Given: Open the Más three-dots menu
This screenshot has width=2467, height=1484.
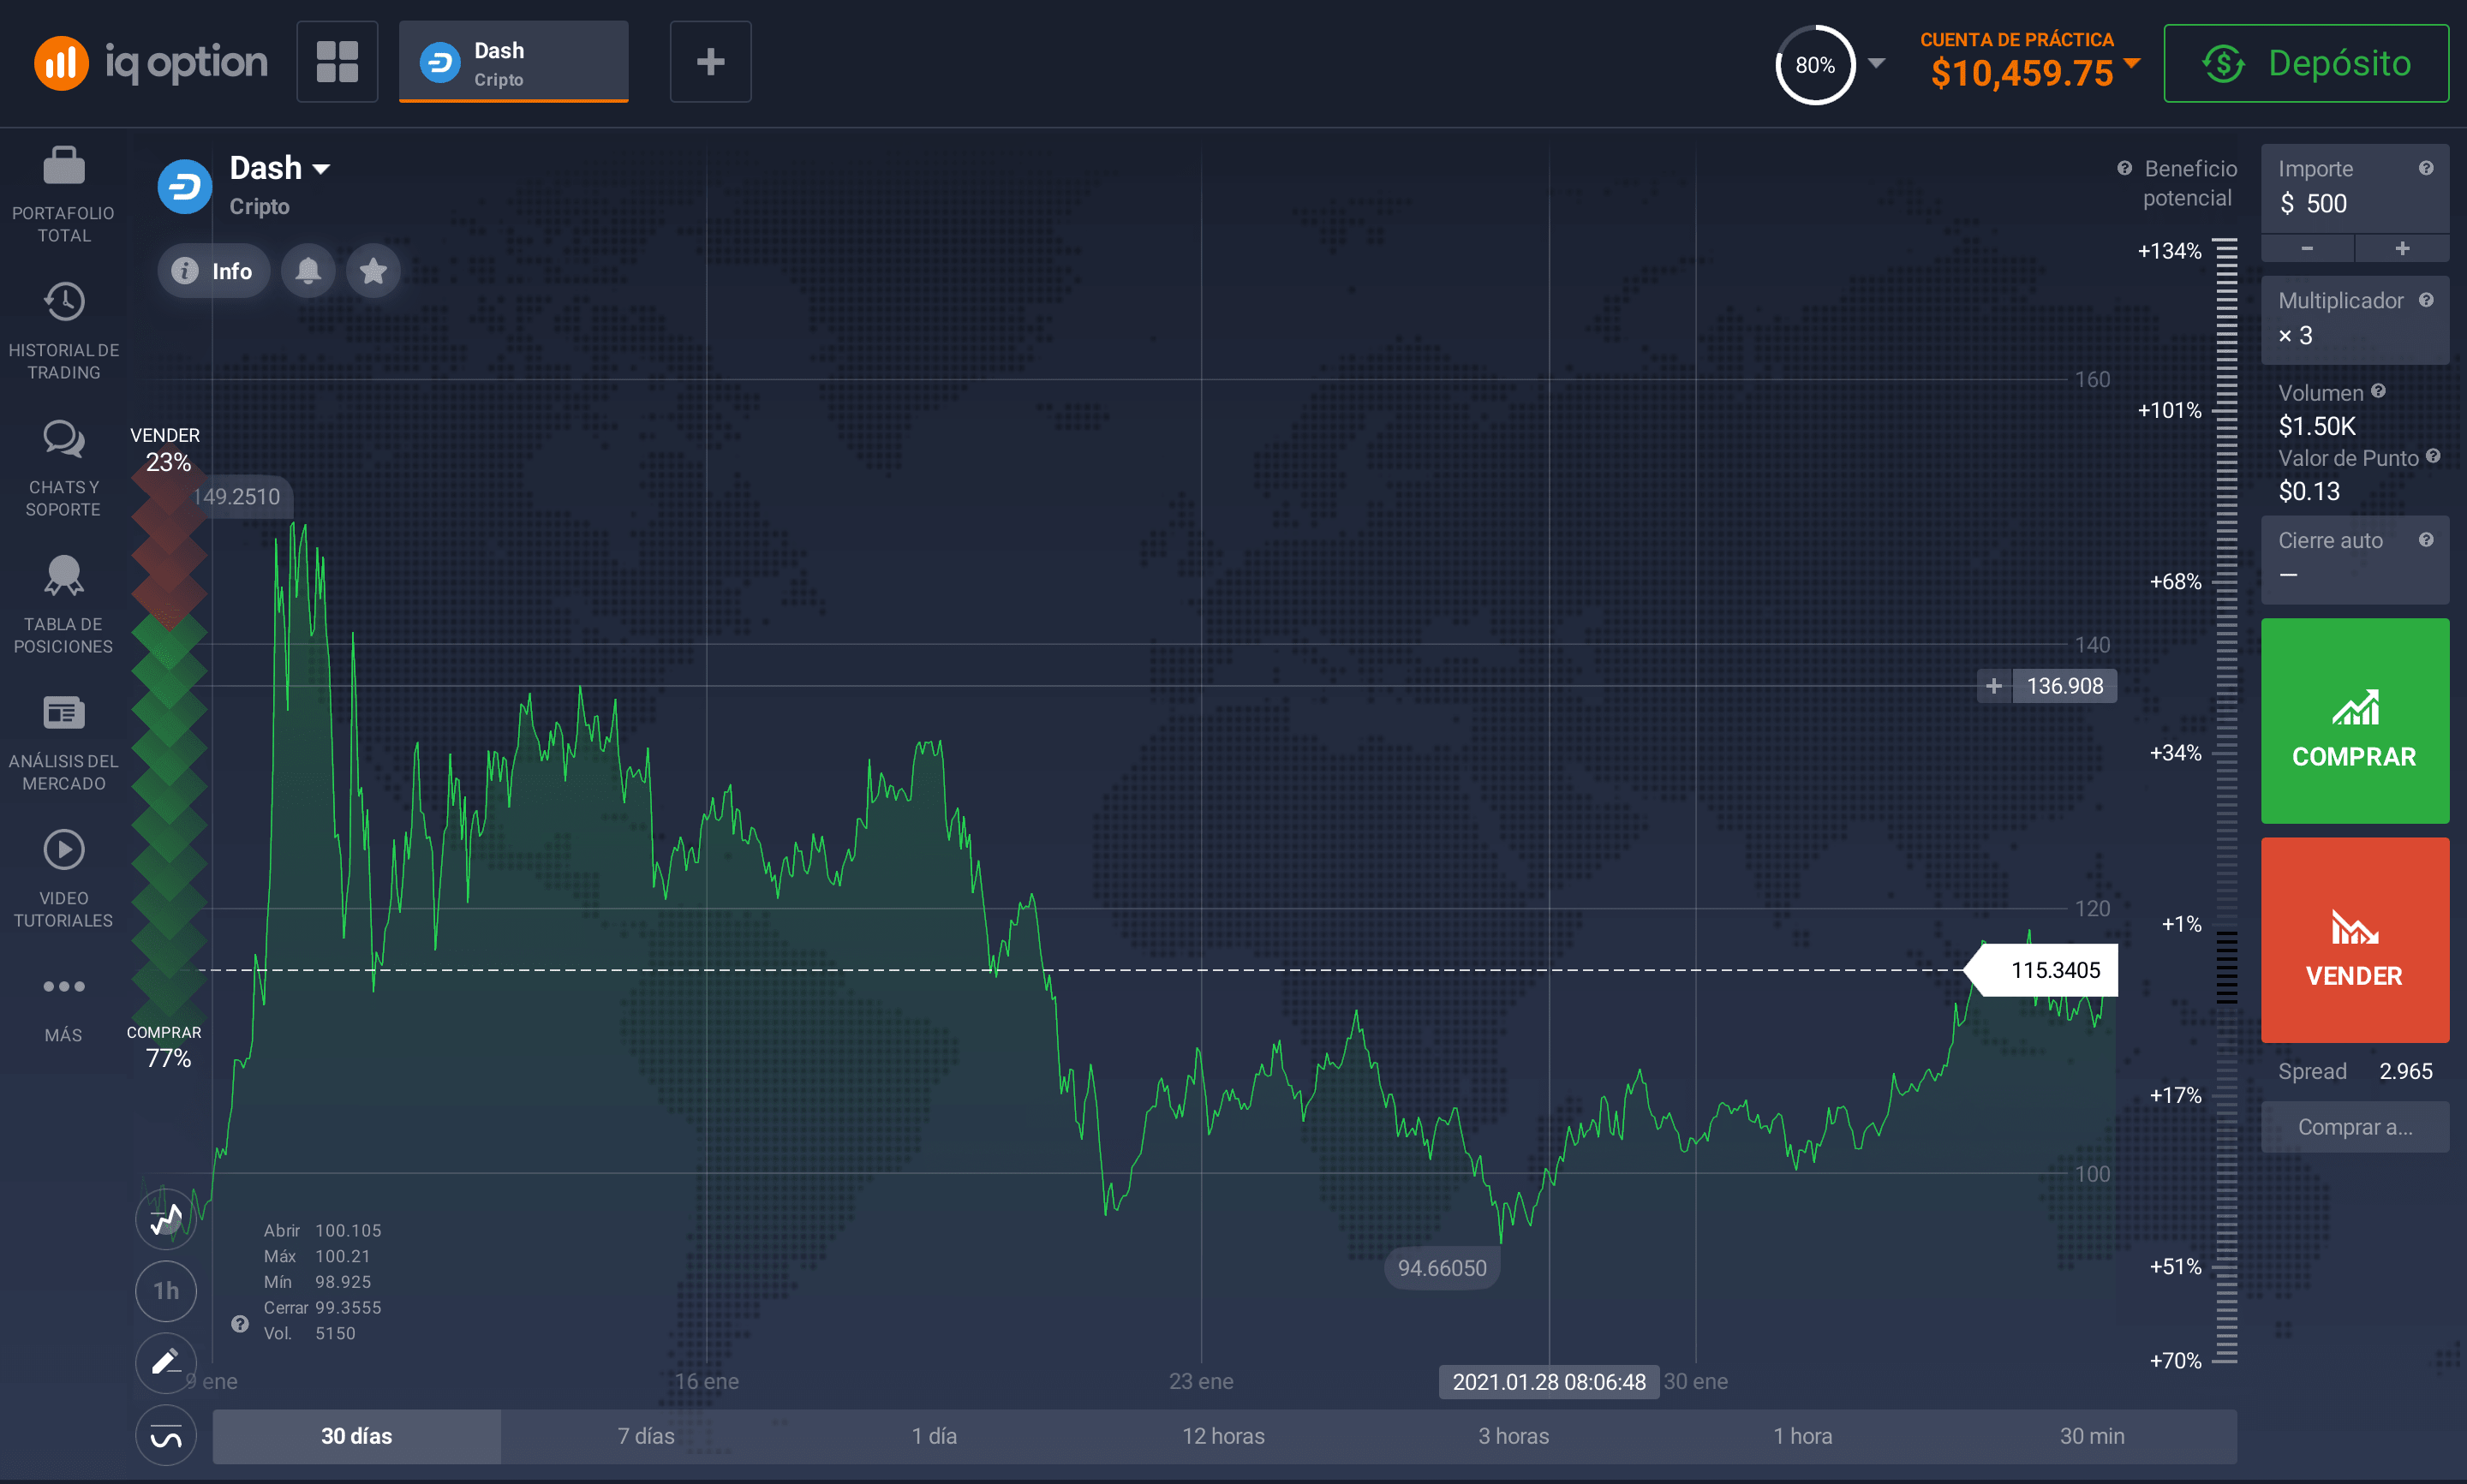Looking at the screenshot, I should tap(64, 987).
